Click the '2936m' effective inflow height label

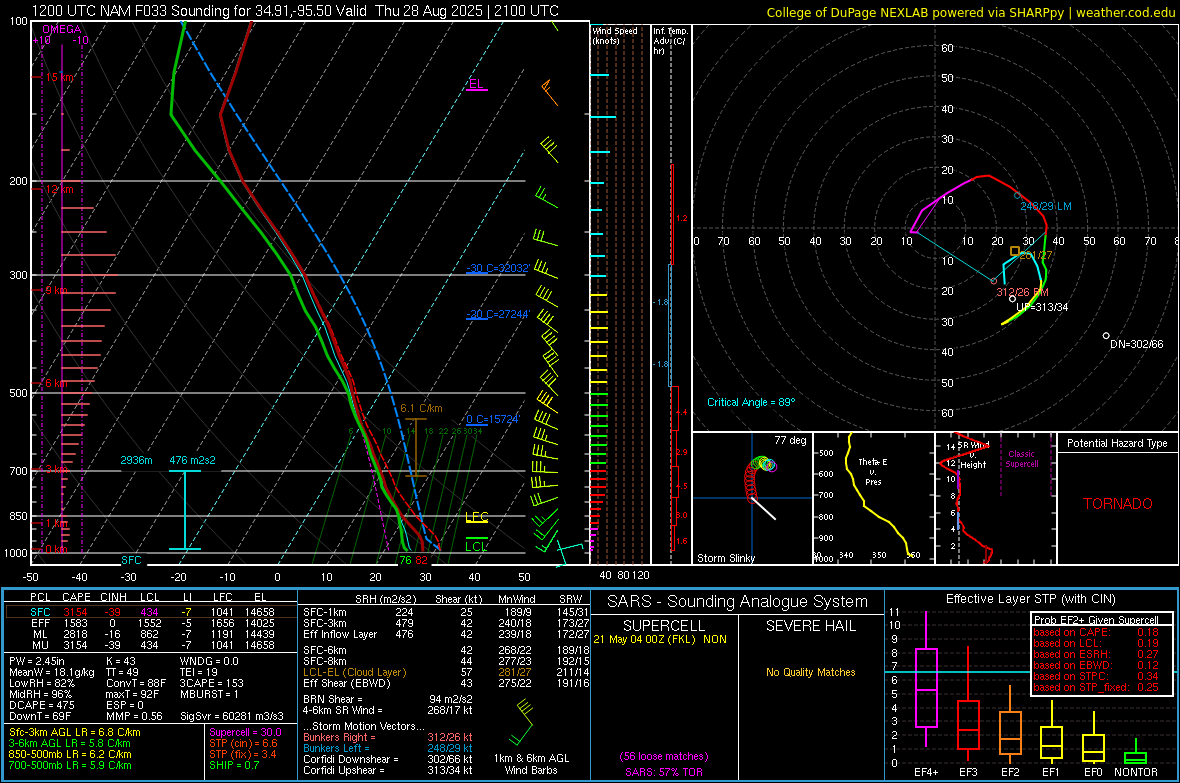[x=136, y=460]
